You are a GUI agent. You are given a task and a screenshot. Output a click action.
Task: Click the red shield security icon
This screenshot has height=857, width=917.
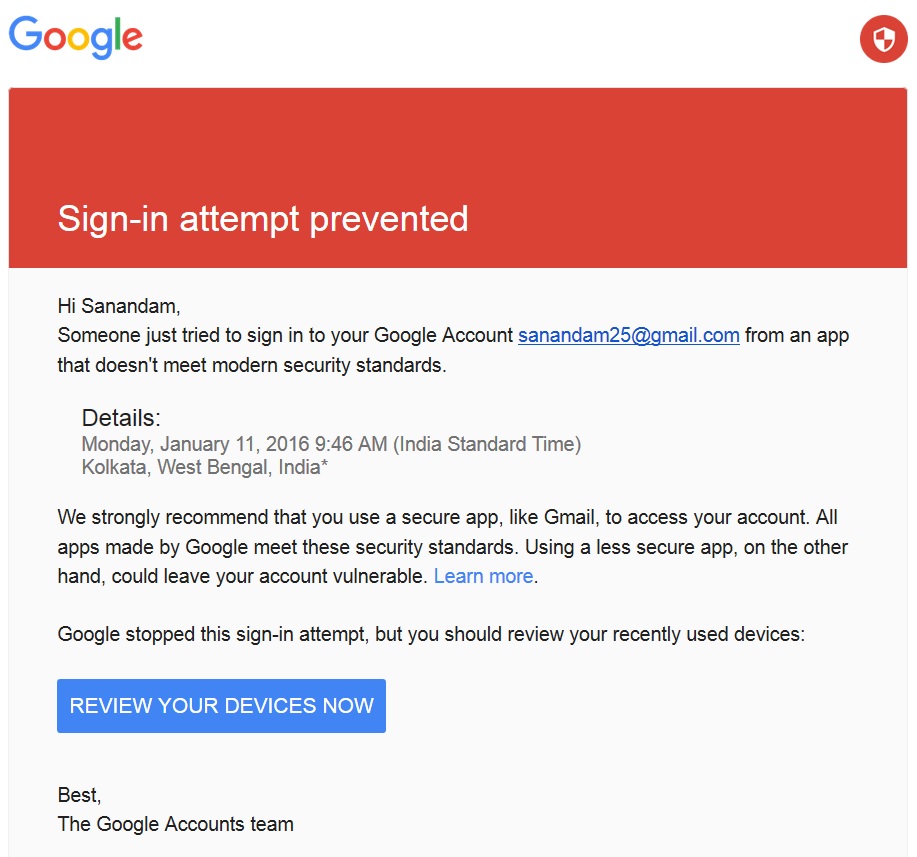point(884,39)
